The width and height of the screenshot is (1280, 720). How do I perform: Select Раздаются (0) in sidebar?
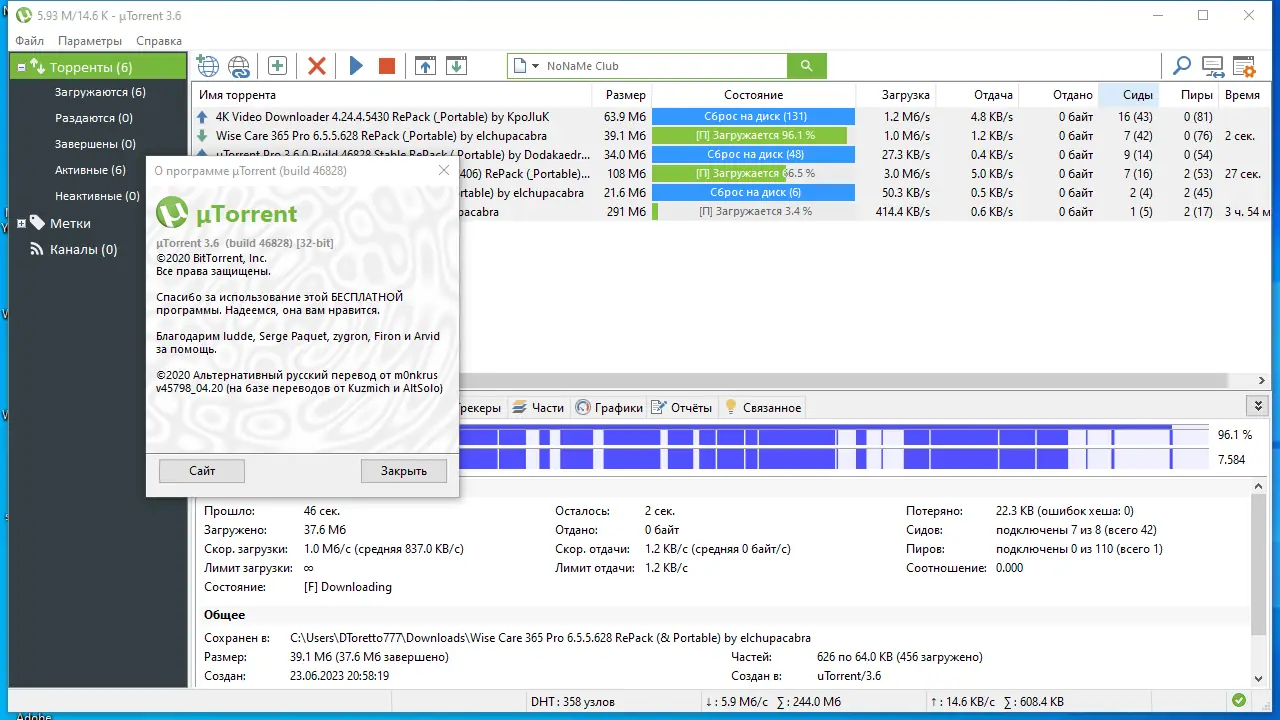pyautogui.click(x=94, y=118)
